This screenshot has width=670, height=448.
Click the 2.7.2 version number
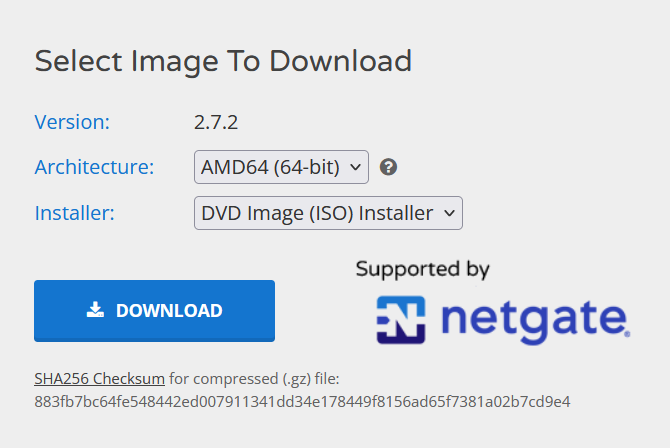216,123
